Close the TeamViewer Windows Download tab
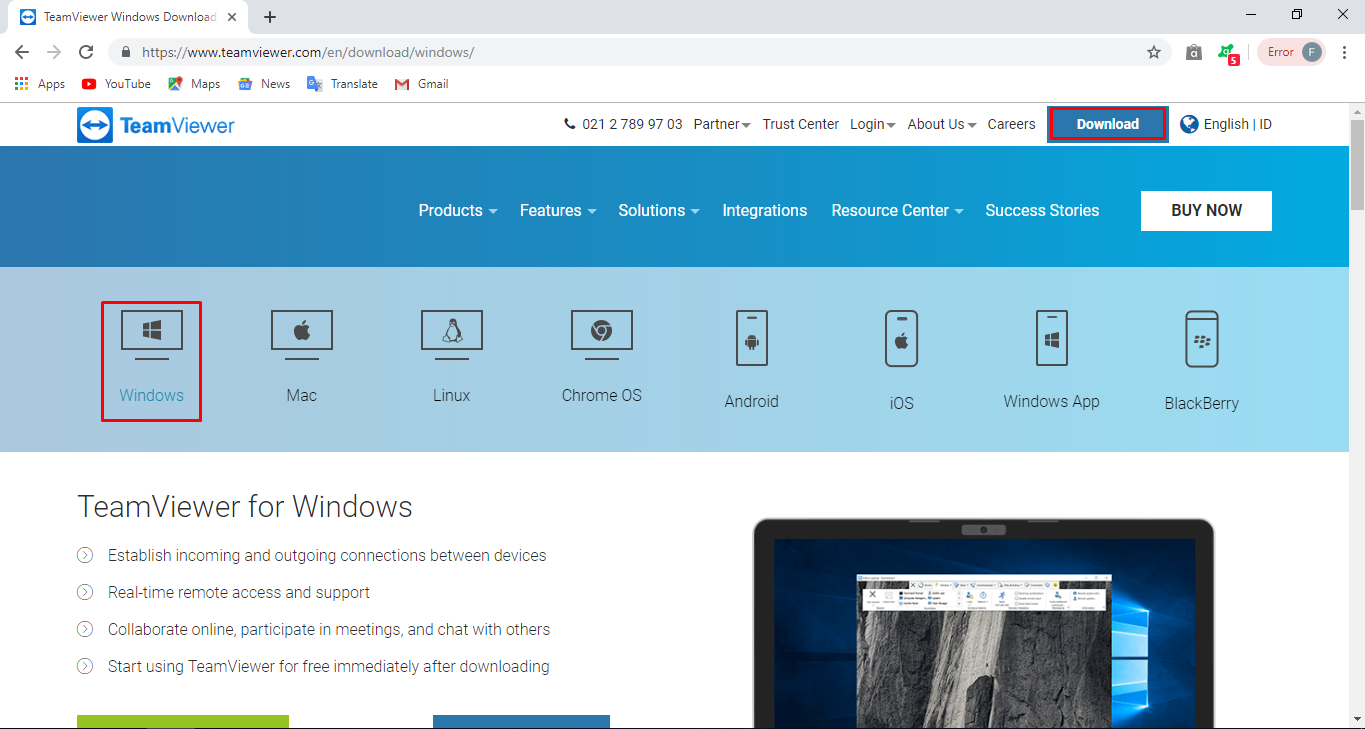Image resolution: width=1365 pixels, height=729 pixels. (232, 17)
